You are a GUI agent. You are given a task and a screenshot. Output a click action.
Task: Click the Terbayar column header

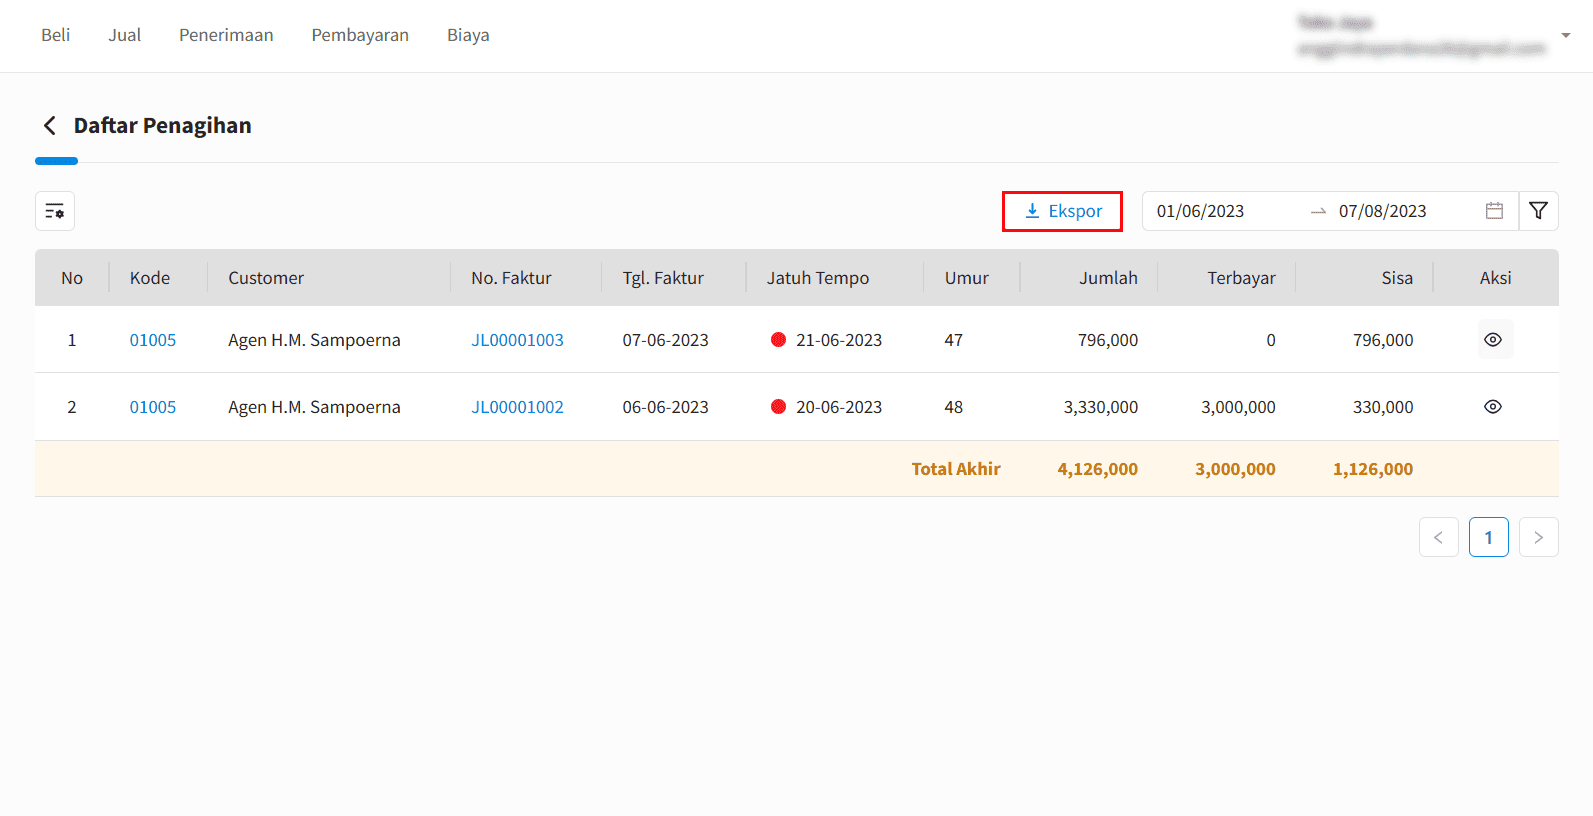pyautogui.click(x=1241, y=278)
